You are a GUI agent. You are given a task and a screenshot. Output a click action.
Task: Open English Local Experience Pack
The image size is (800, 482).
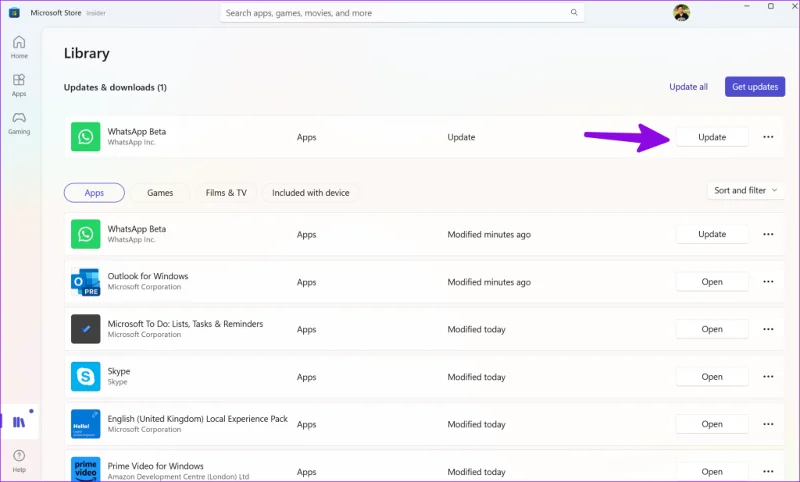pos(712,424)
